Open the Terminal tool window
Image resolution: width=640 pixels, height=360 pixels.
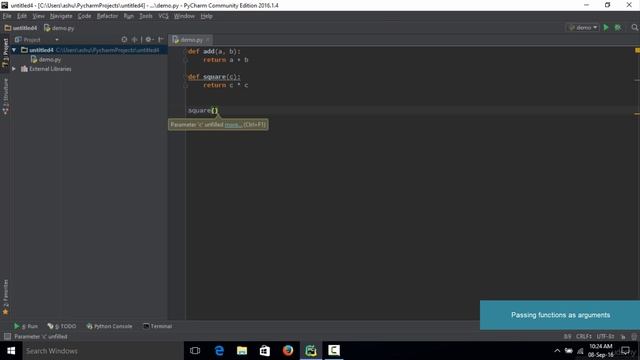pyautogui.click(x=158, y=326)
